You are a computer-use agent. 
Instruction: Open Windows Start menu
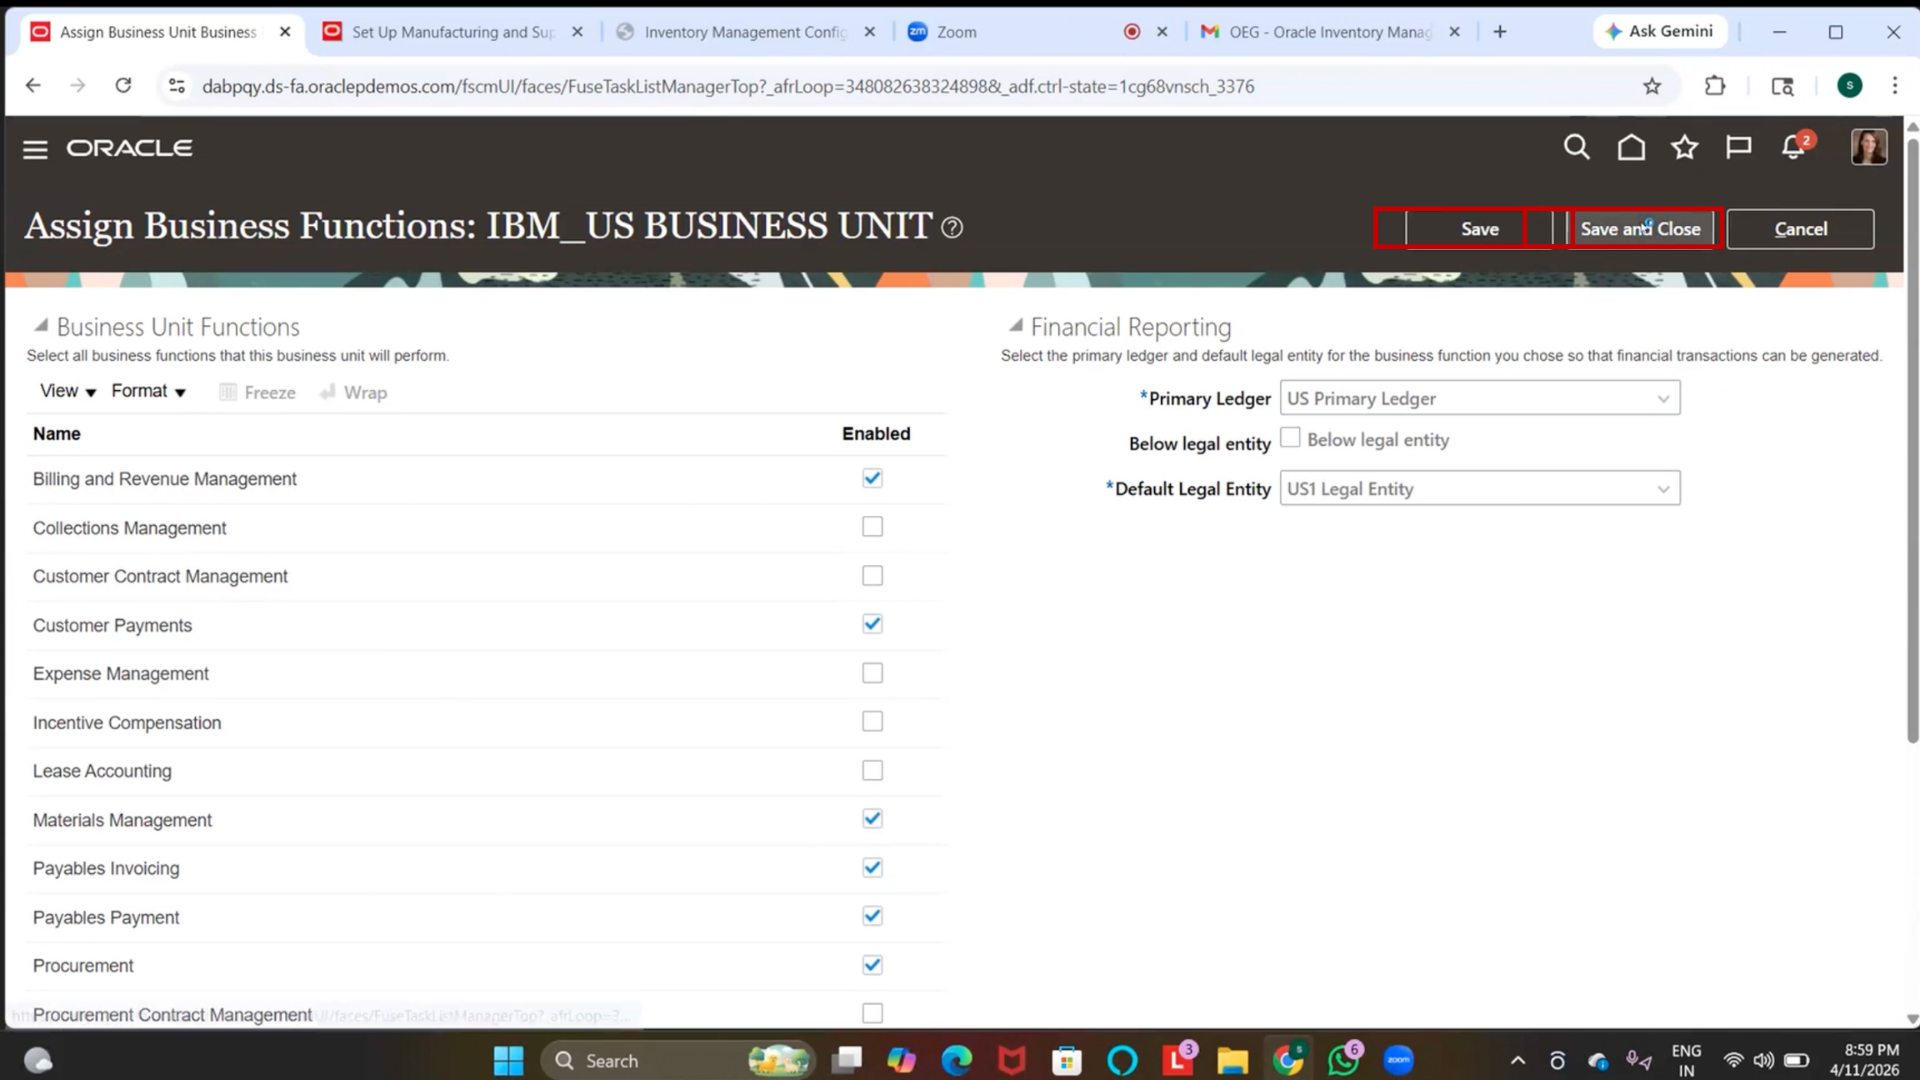[x=508, y=1060]
